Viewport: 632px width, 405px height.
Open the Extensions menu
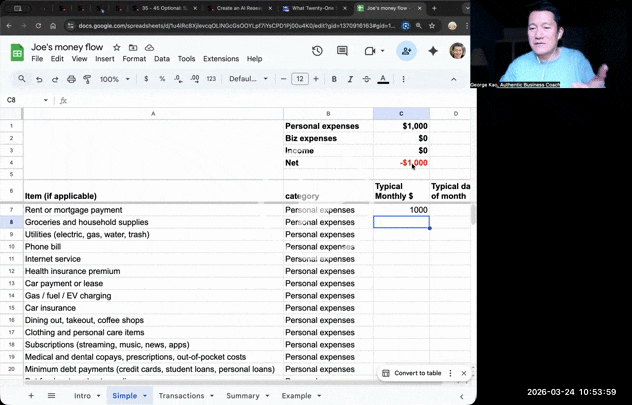tap(221, 59)
